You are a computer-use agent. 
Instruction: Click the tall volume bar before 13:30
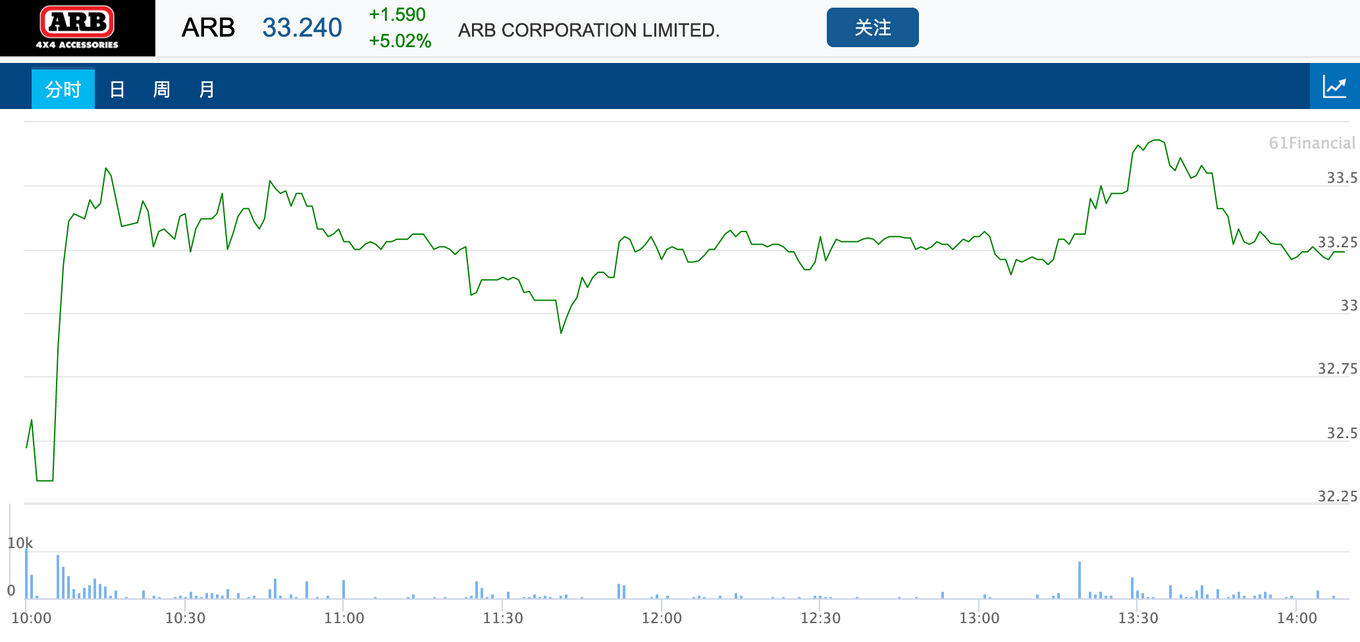tap(1079, 581)
